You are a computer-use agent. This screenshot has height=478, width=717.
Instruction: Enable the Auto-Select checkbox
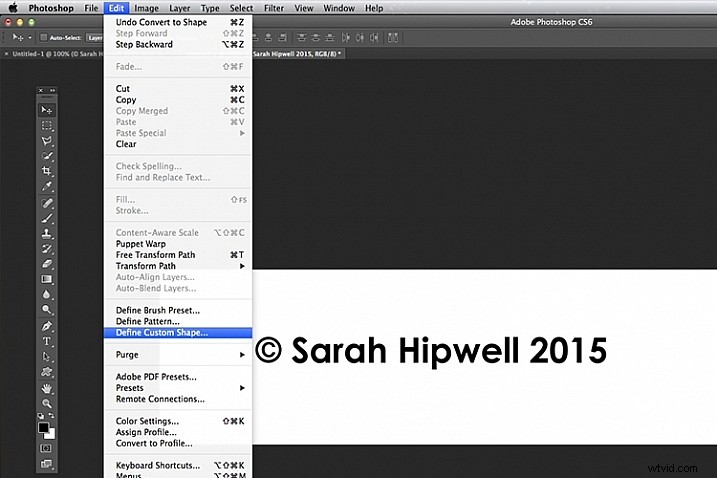pos(43,38)
